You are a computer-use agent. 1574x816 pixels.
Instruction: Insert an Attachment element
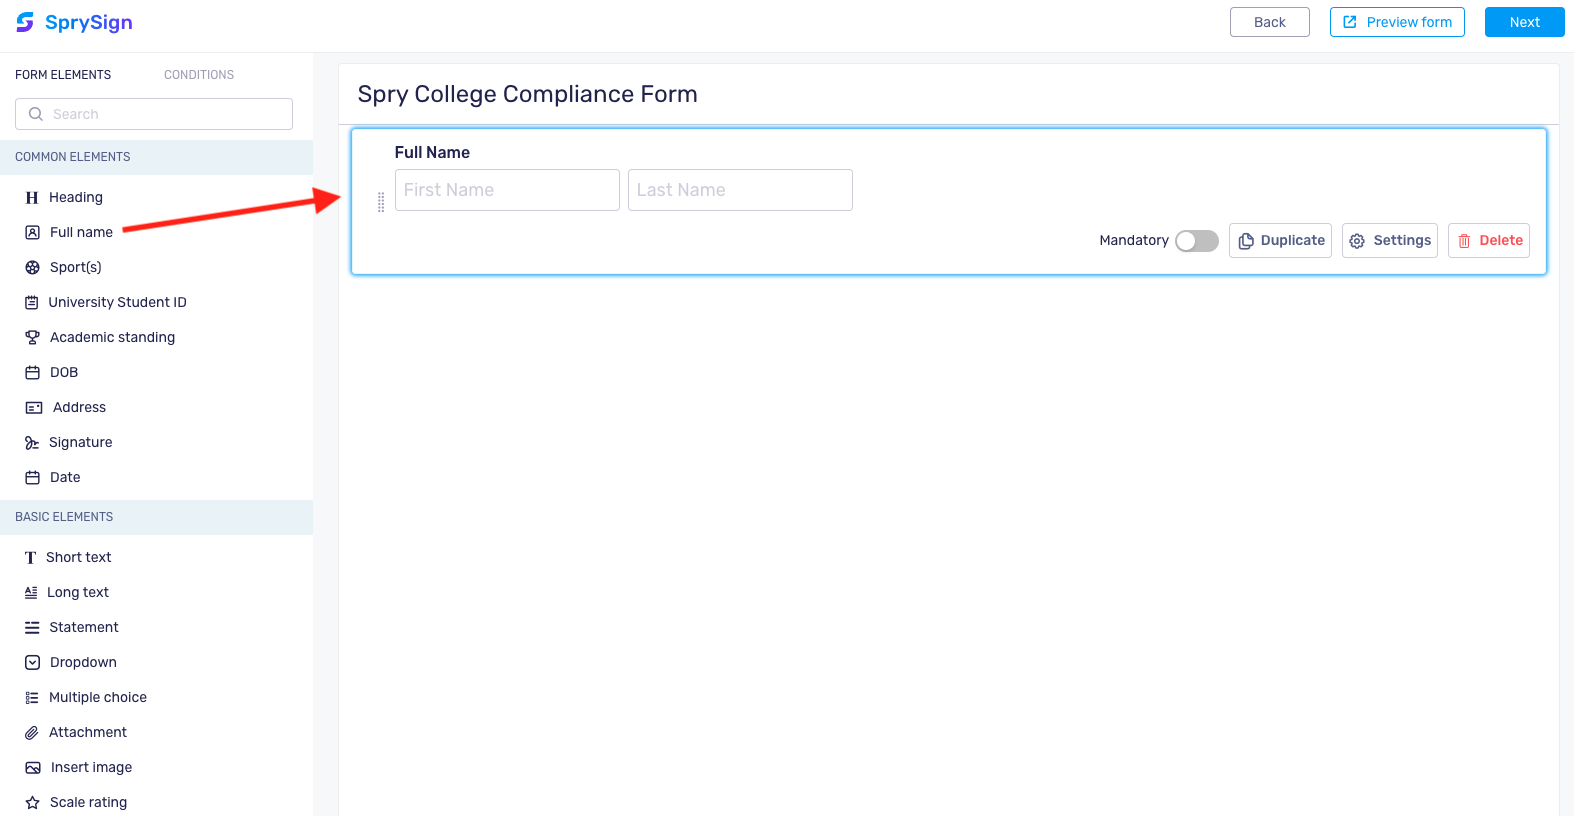click(x=87, y=732)
